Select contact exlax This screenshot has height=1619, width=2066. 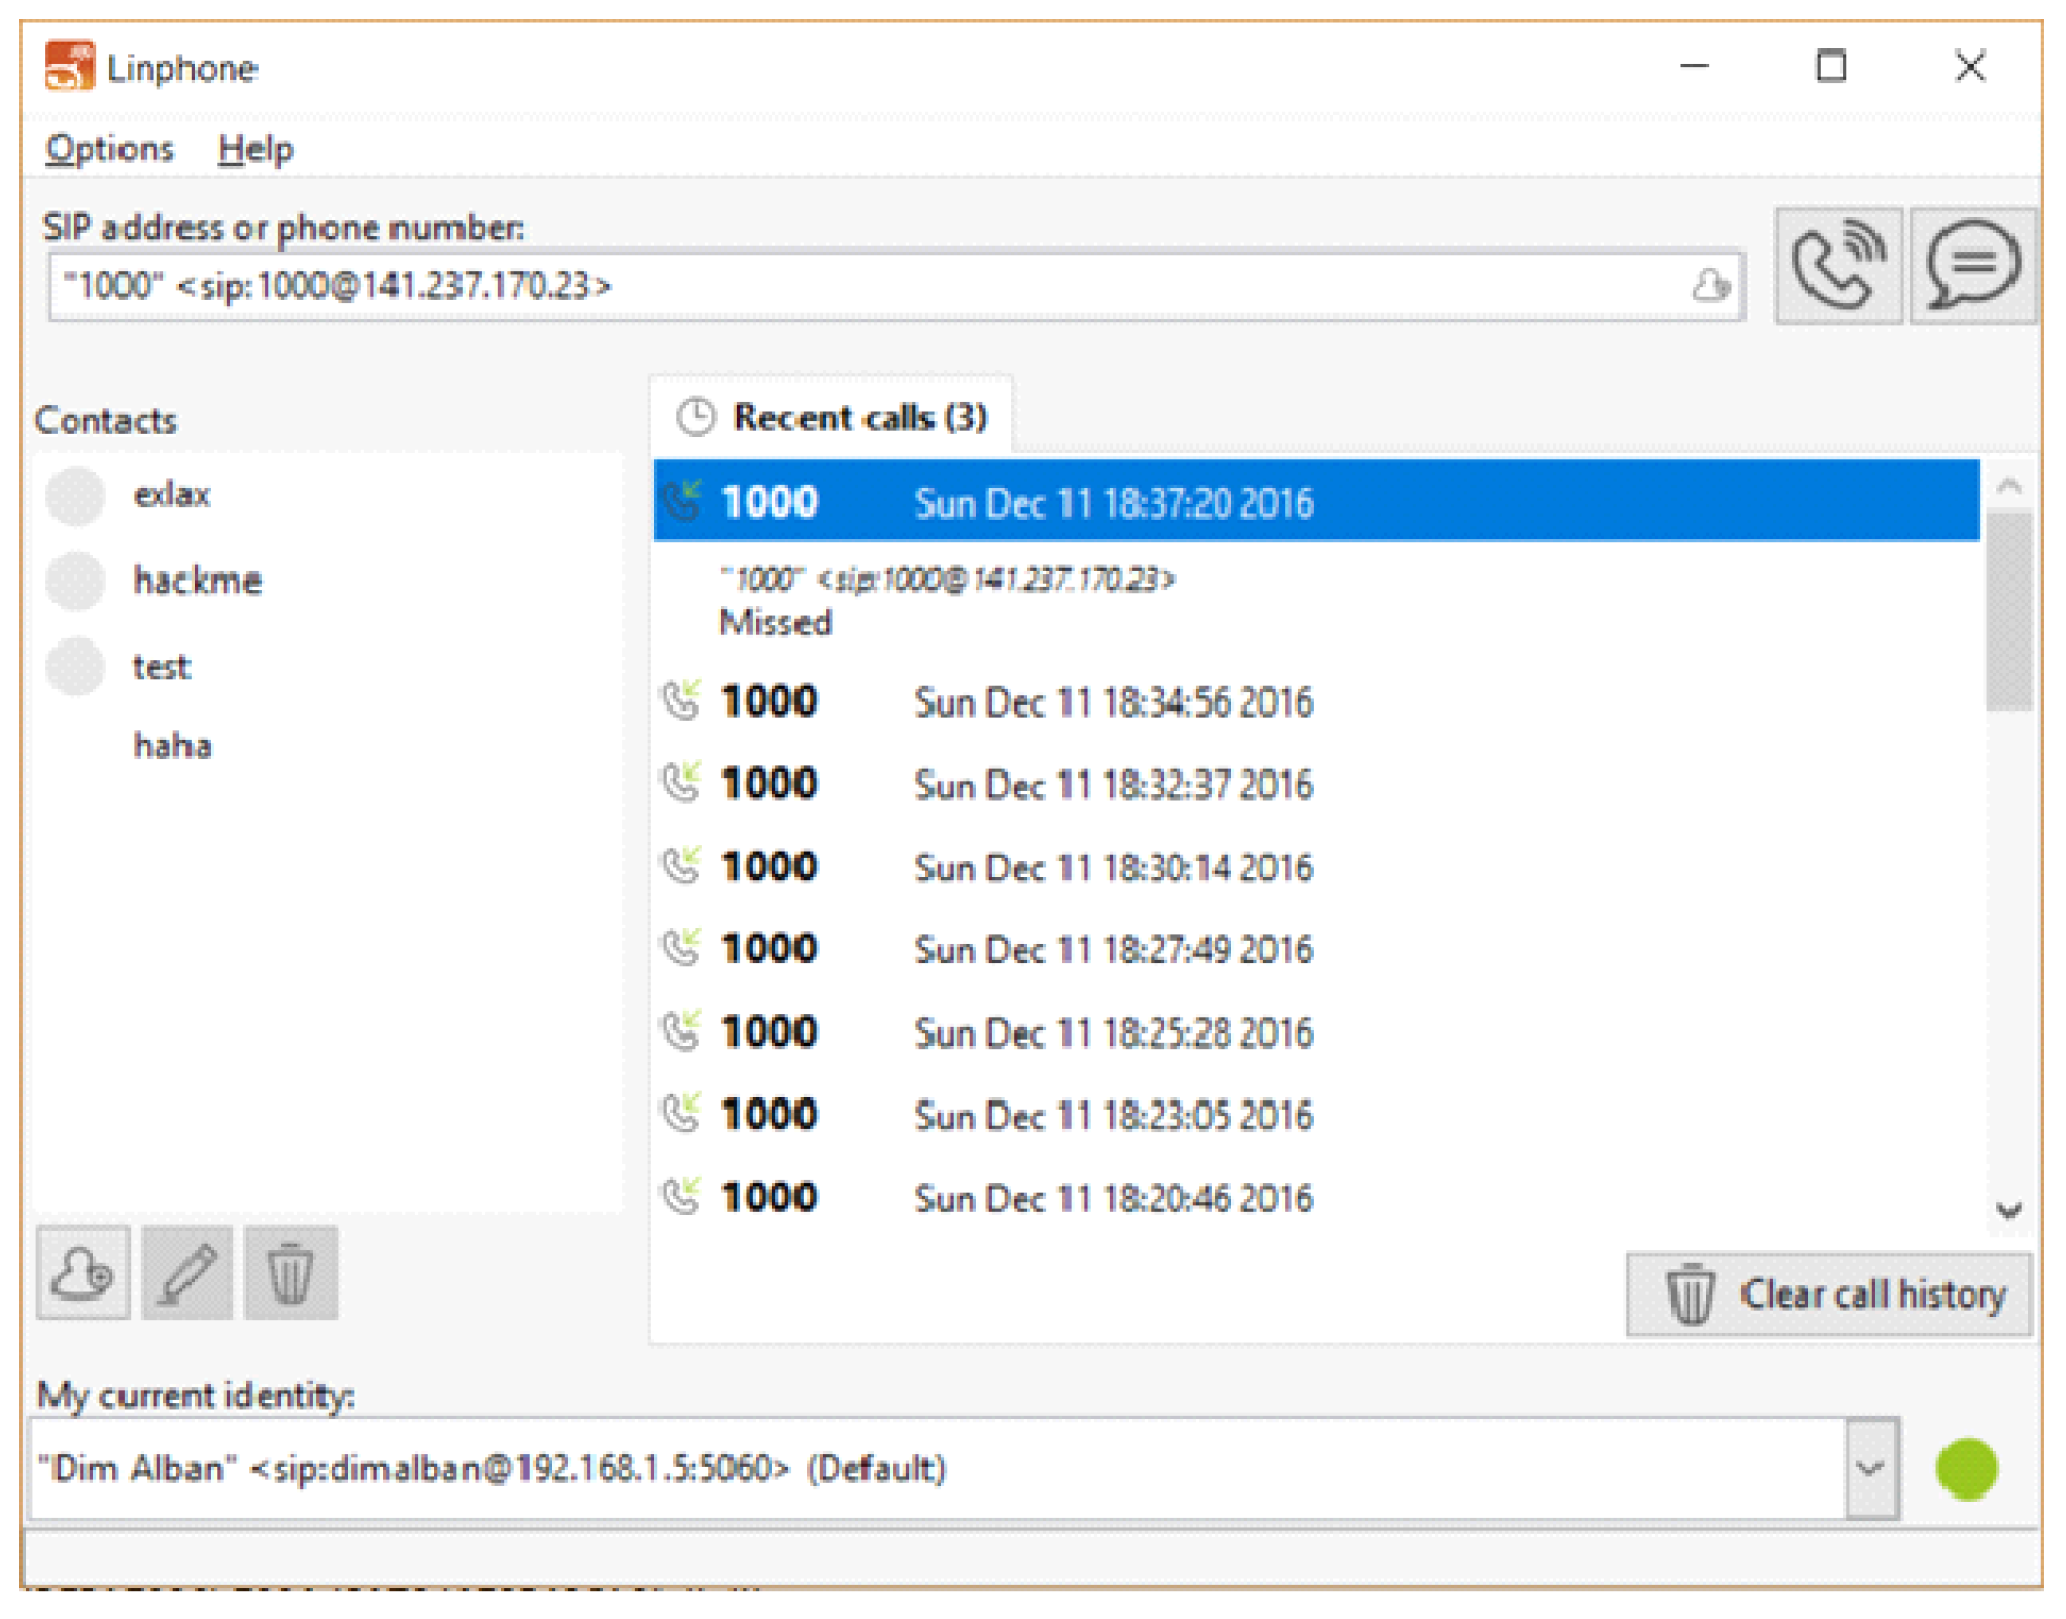pyautogui.click(x=172, y=495)
